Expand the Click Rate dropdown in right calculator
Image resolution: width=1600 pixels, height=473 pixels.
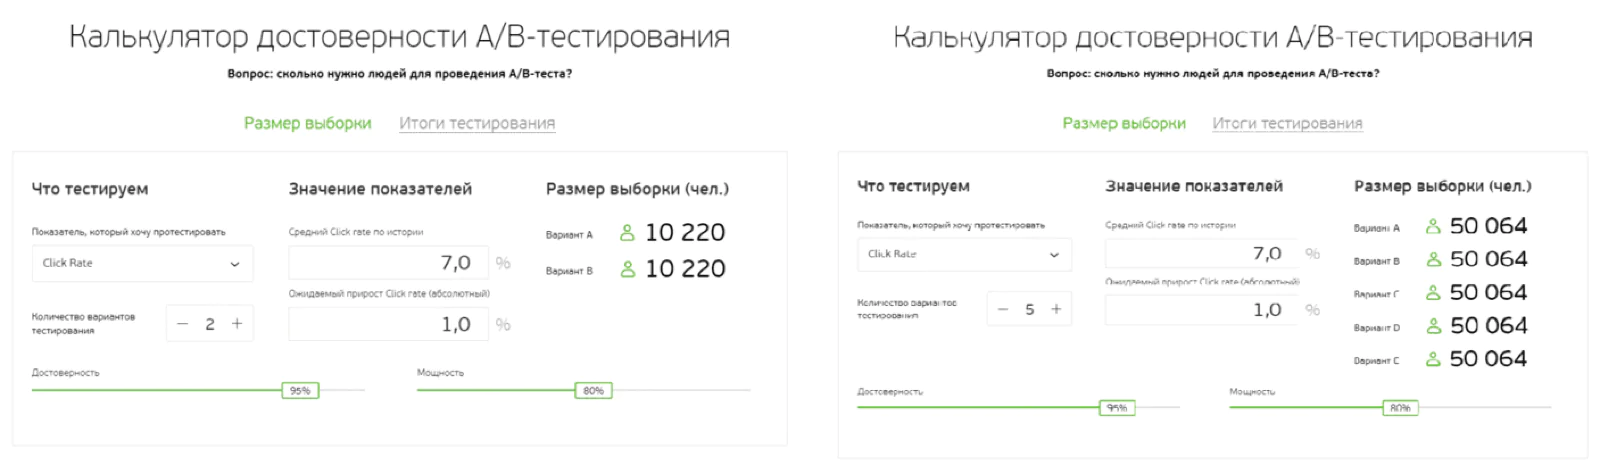(964, 255)
